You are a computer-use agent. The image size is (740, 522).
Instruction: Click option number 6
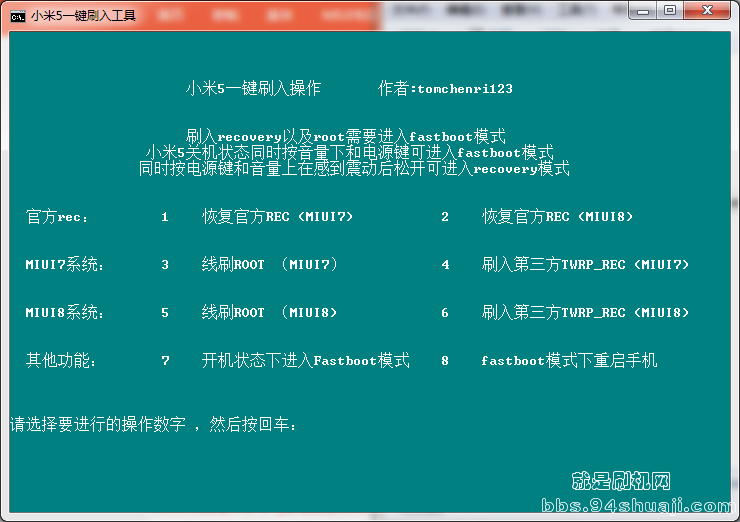click(445, 312)
